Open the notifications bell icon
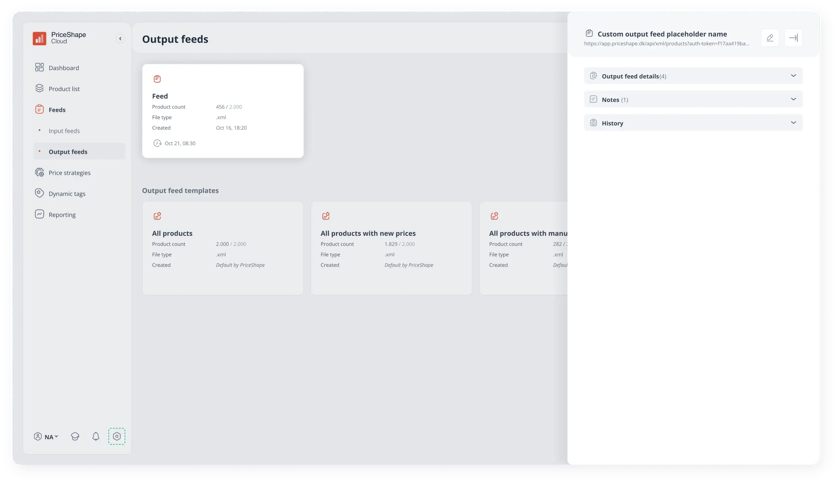The image size is (837, 483). click(96, 437)
